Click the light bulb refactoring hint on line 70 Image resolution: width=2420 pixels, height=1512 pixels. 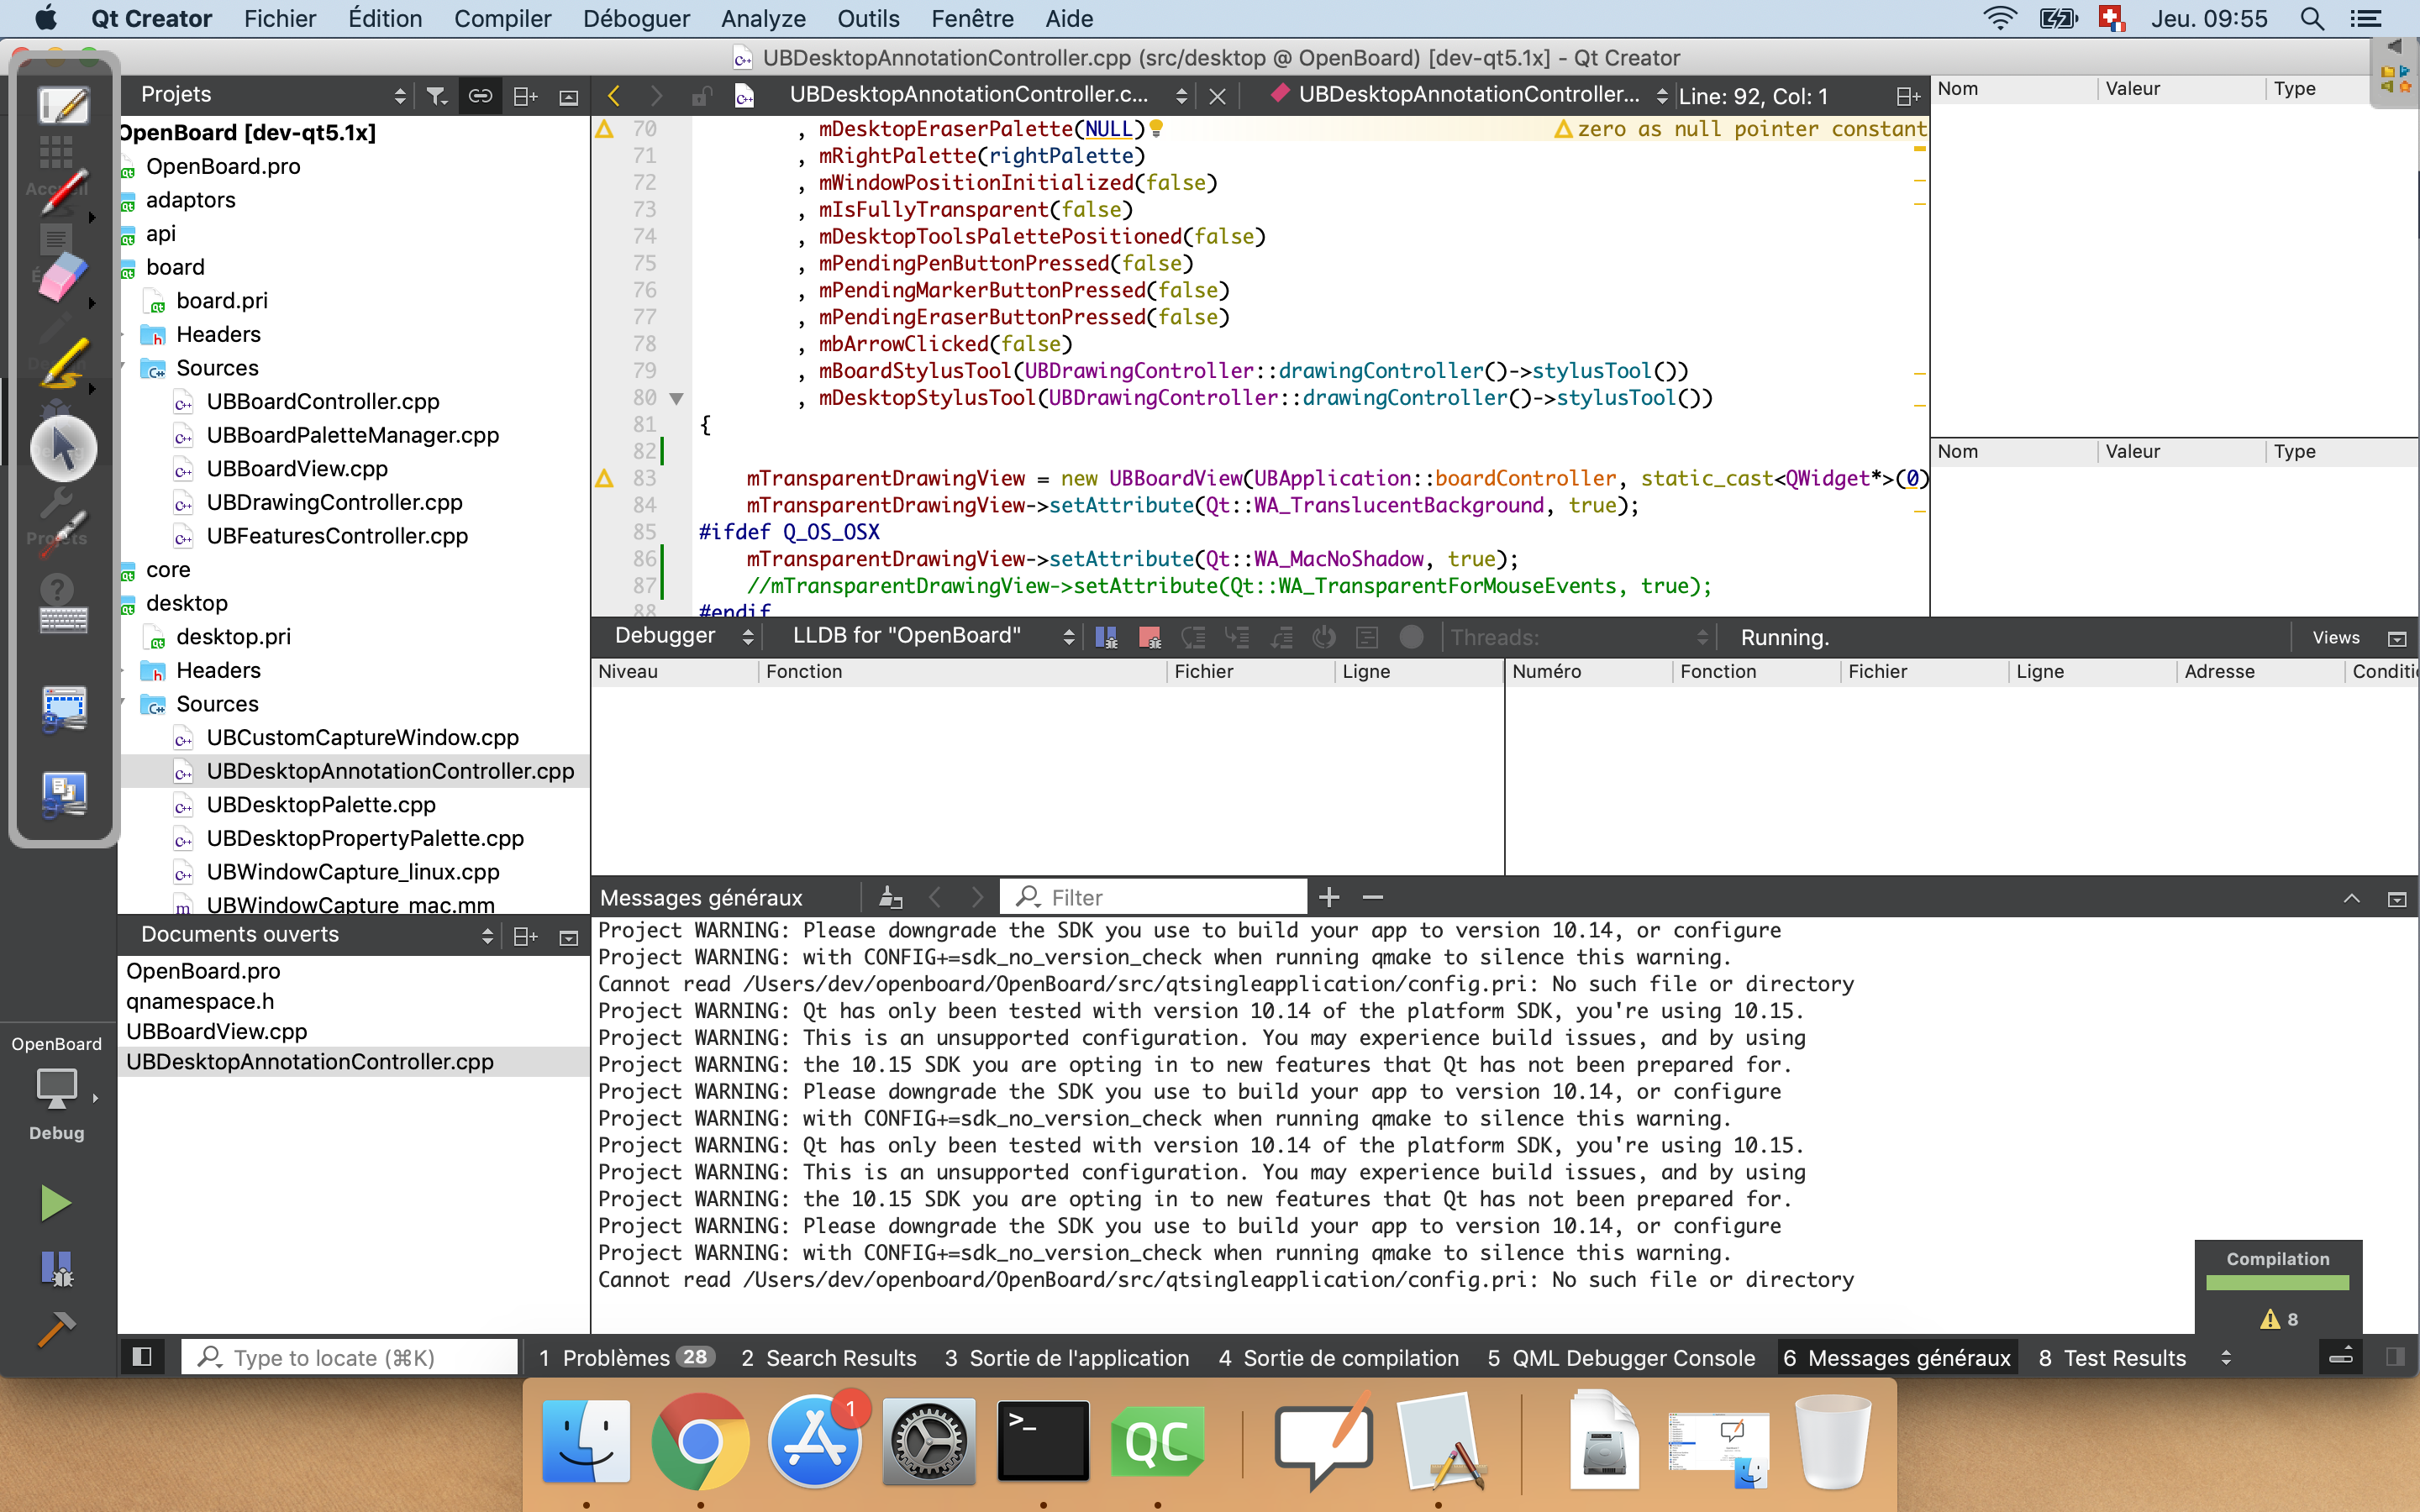pyautogui.click(x=1157, y=128)
